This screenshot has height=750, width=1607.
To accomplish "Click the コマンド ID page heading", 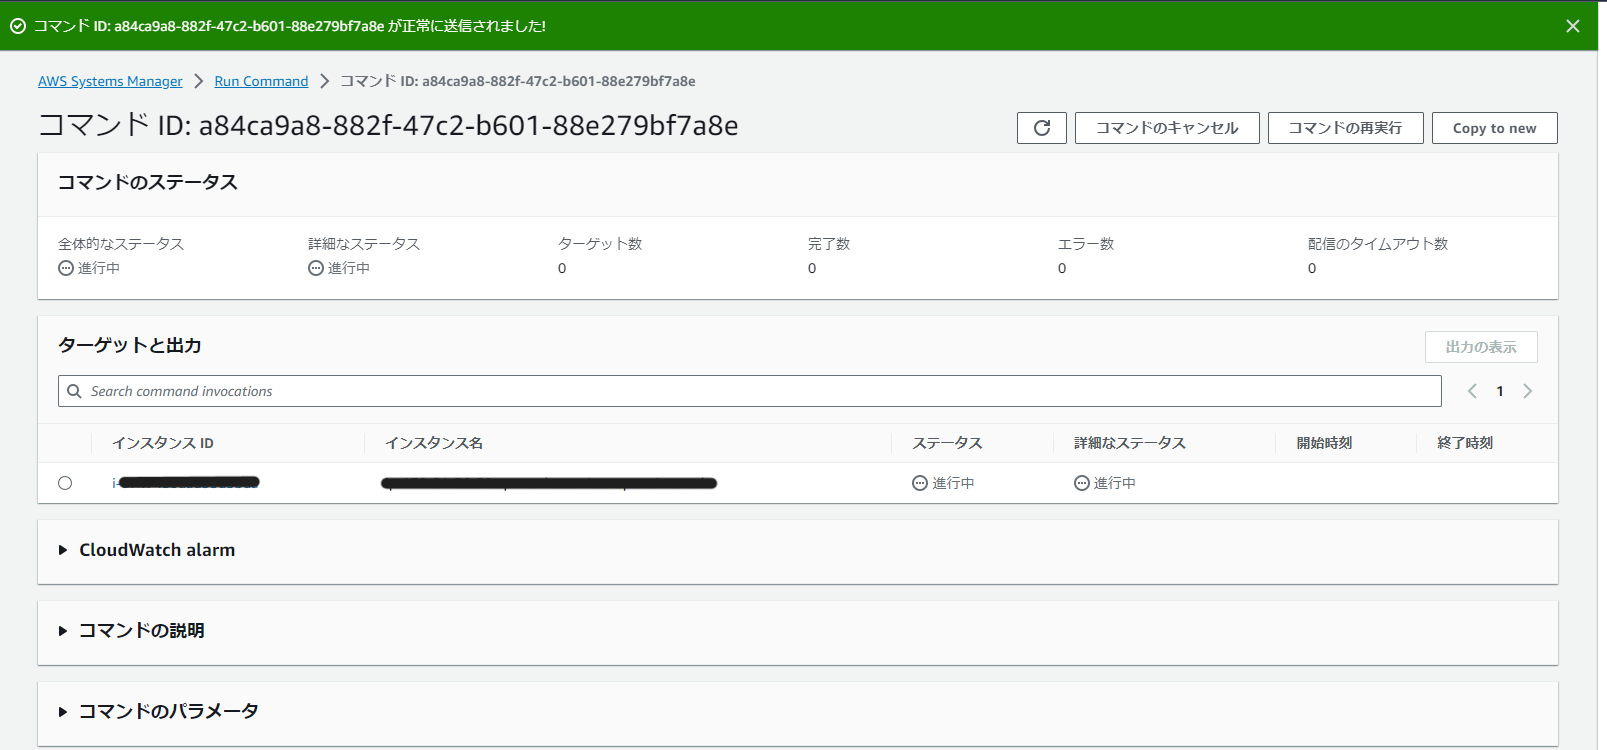I will pos(388,126).
